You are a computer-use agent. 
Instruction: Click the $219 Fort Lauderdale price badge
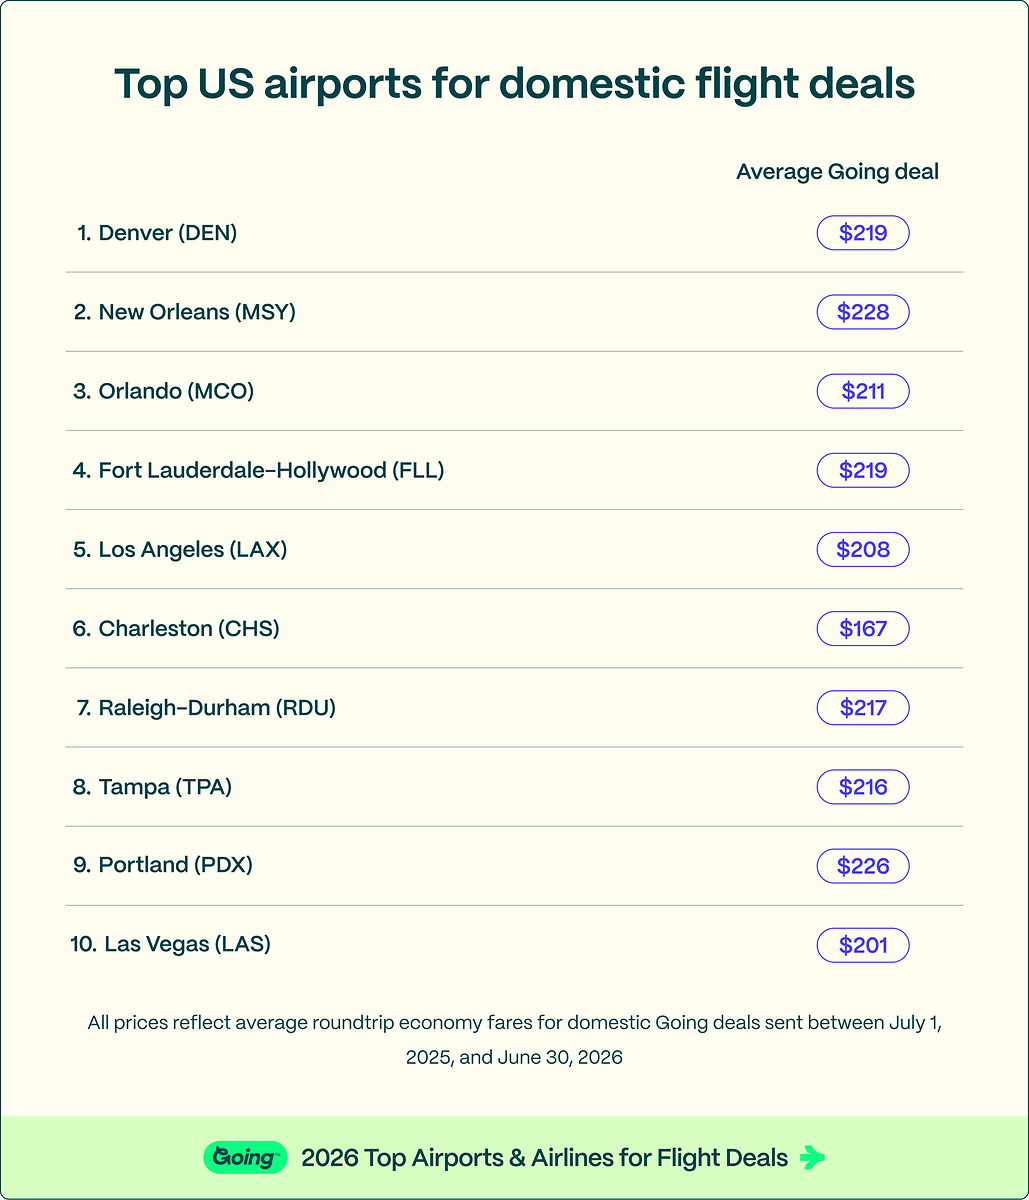tap(863, 470)
